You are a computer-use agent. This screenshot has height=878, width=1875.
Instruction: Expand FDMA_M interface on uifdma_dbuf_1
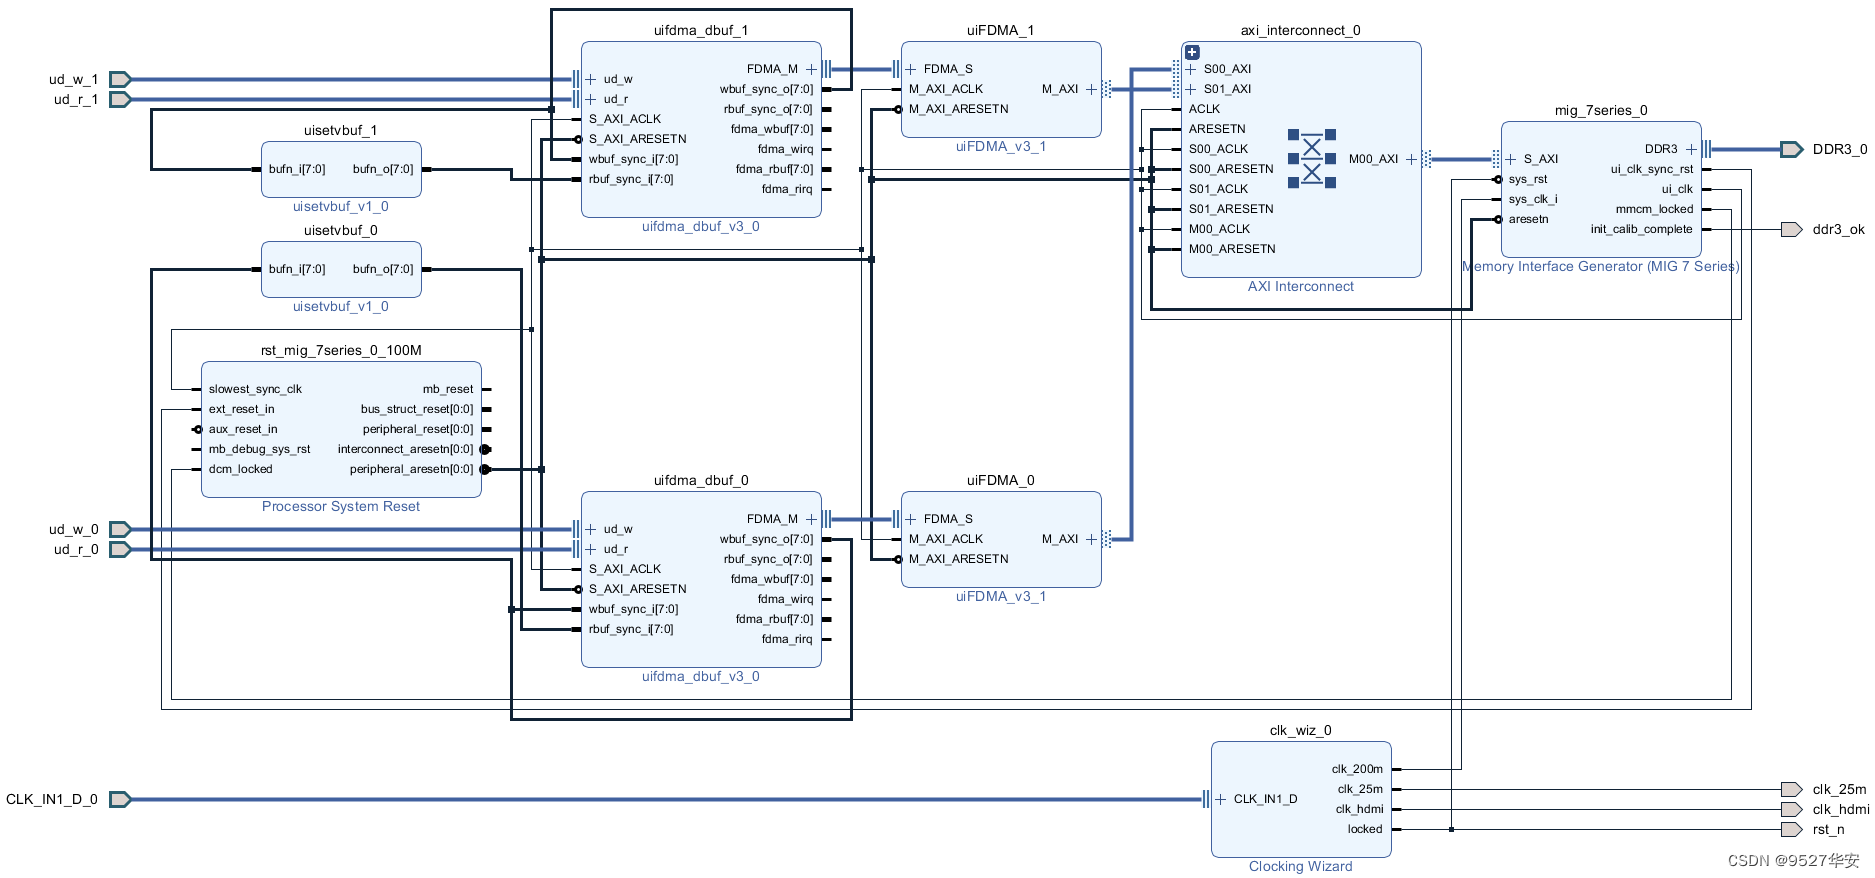click(x=811, y=69)
